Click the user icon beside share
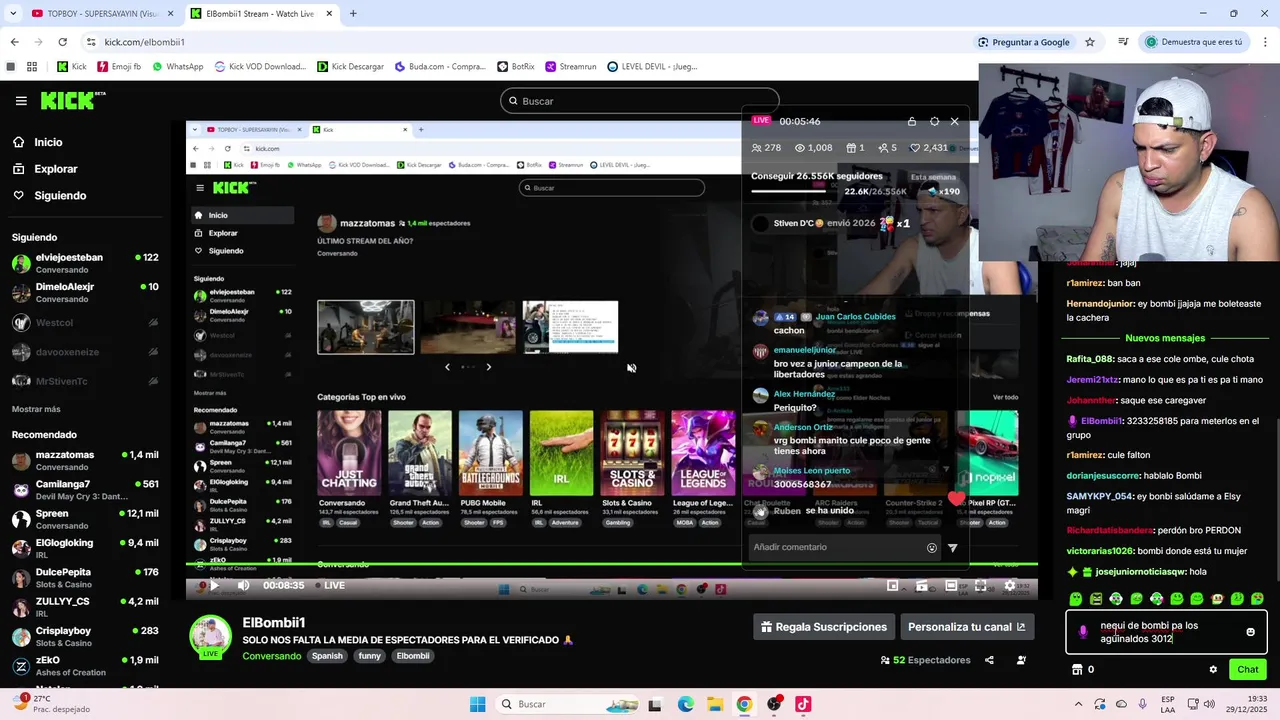This screenshot has width=1280, height=720. 1021,660
